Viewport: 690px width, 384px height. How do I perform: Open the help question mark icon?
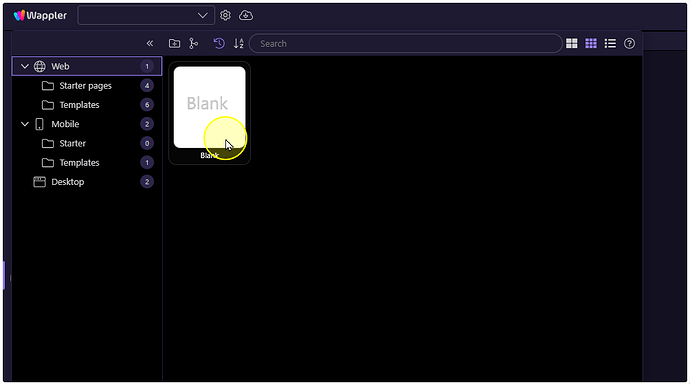630,44
